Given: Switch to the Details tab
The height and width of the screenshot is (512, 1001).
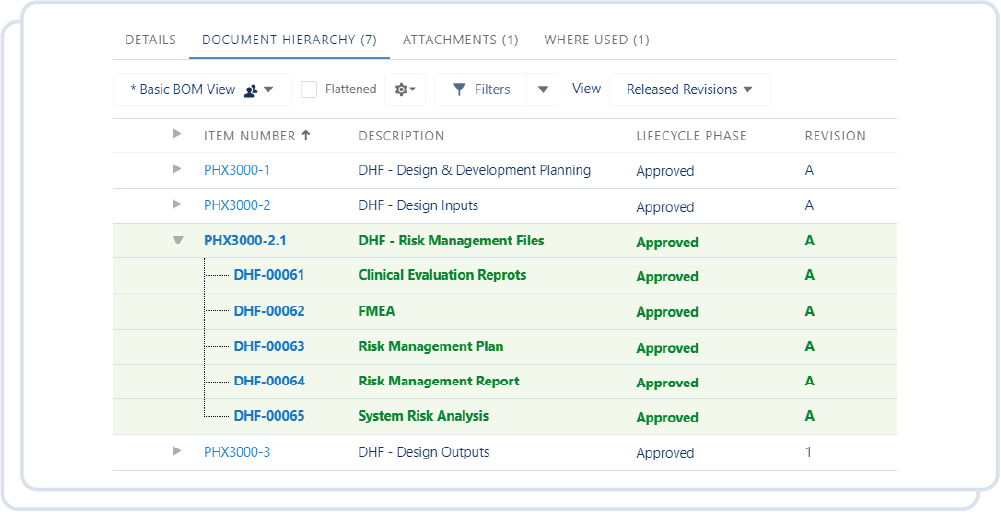Looking at the screenshot, I should [x=150, y=40].
